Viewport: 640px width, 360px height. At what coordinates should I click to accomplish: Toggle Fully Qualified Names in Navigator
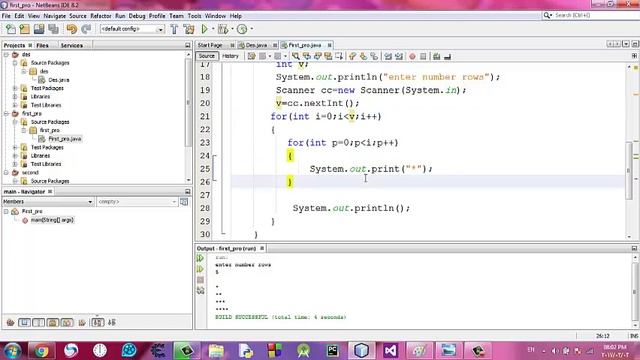point(82,322)
